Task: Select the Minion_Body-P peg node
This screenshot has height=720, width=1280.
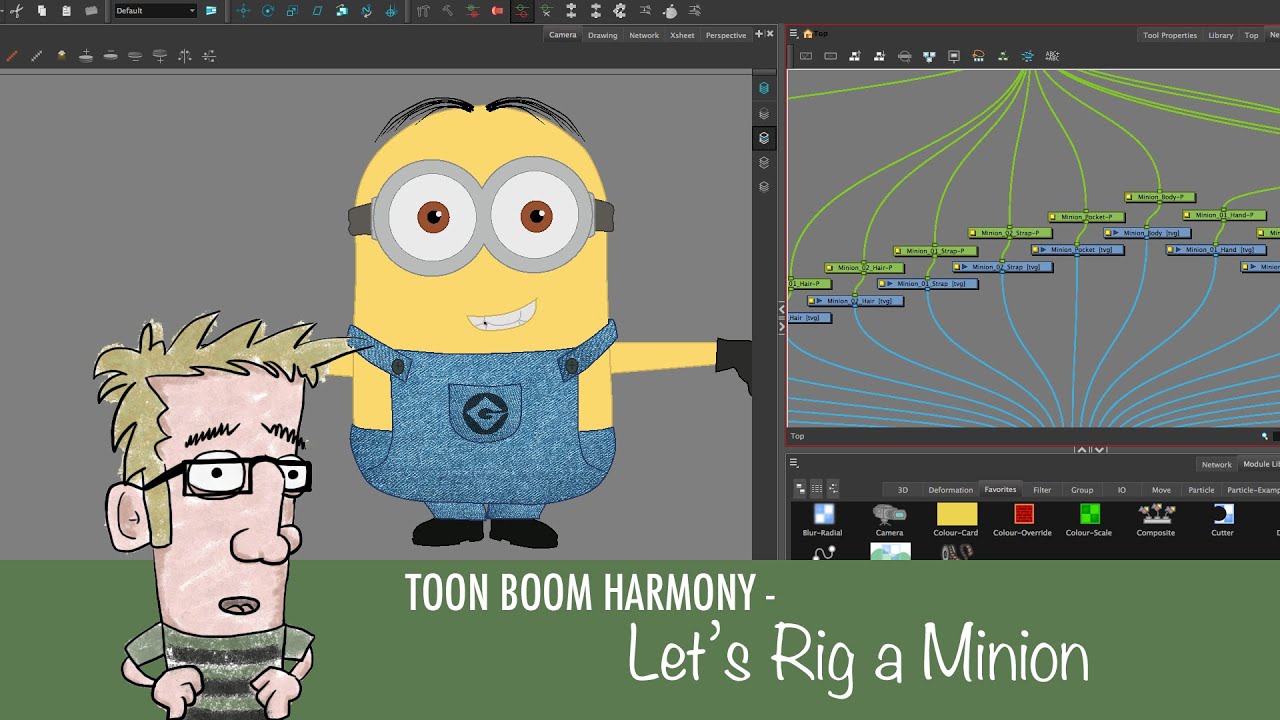Action: pyautogui.click(x=1160, y=197)
